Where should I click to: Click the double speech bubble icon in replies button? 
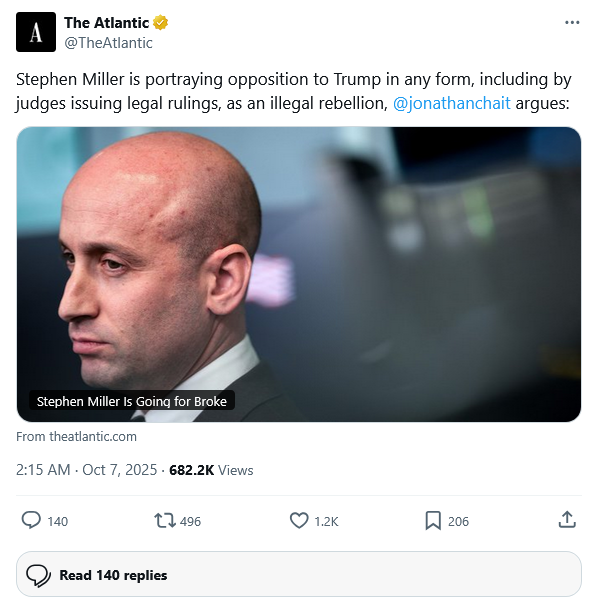[x=38, y=575]
